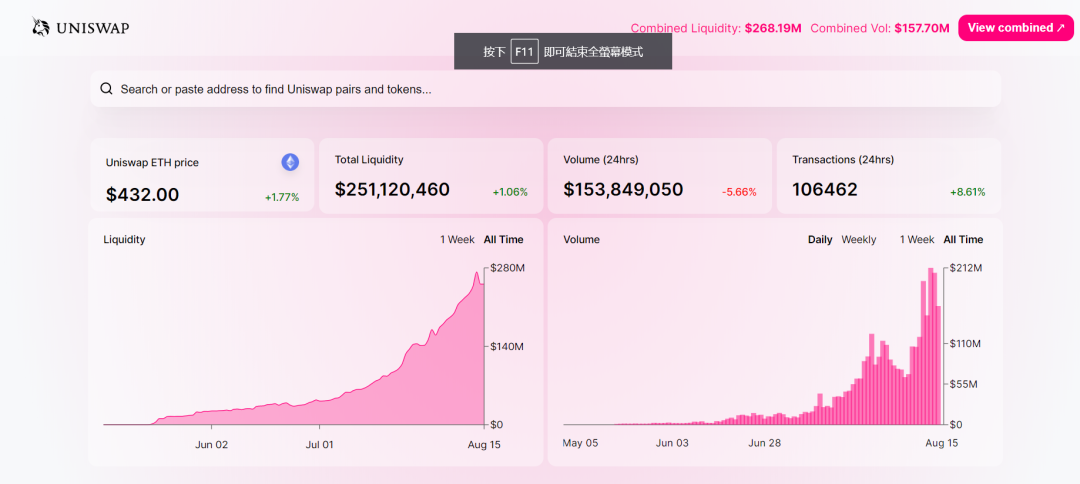Click the $140M liquidity axis label
The width and height of the screenshot is (1080, 484).
point(508,346)
